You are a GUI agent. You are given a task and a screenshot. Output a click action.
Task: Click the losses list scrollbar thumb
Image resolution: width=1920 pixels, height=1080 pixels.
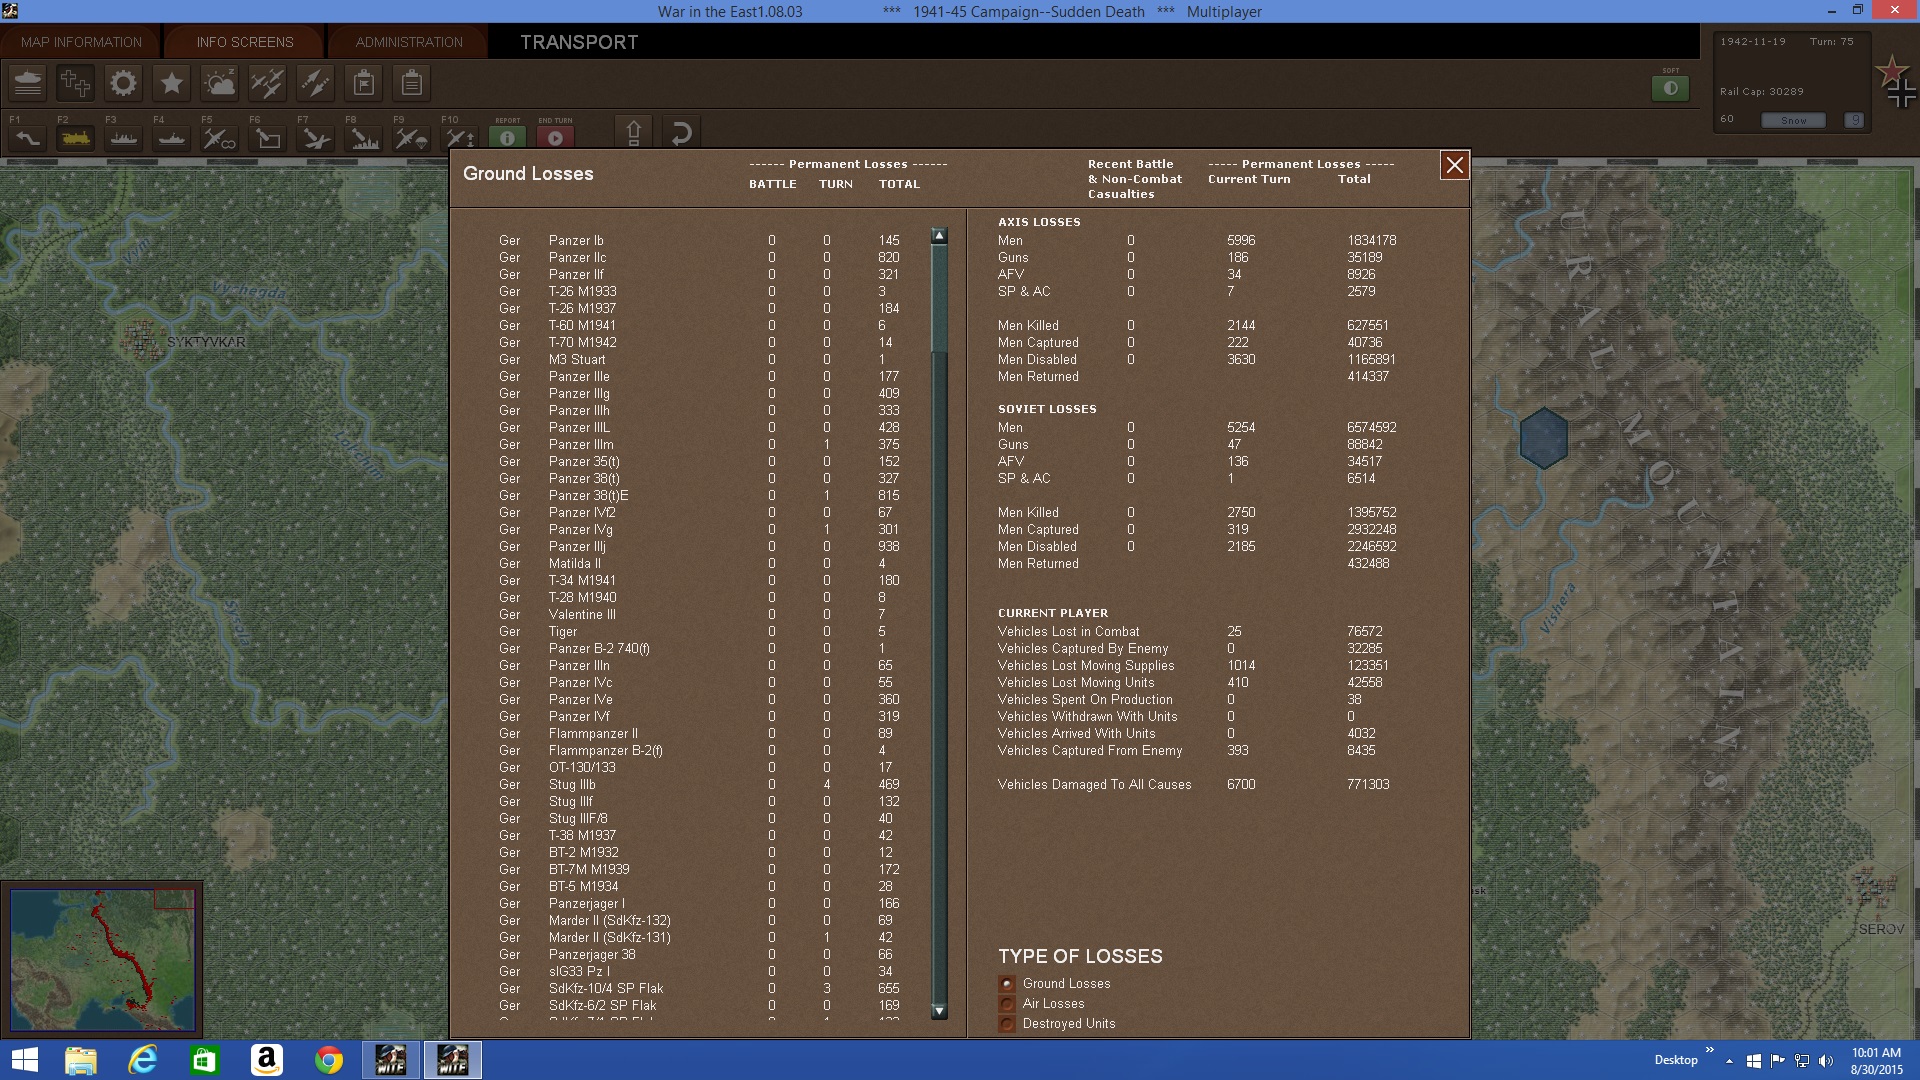tap(939, 298)
